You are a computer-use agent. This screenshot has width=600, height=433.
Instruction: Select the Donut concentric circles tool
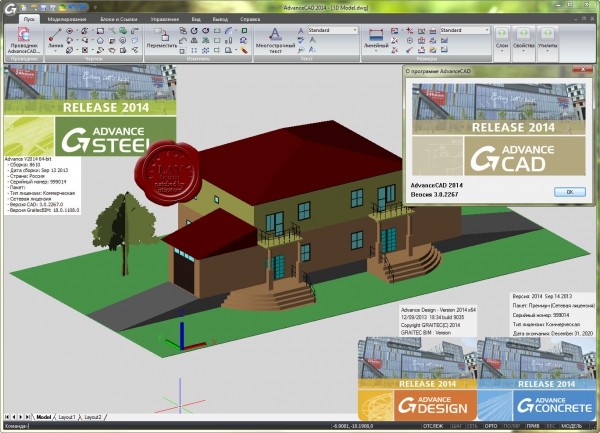pos(123,40)
